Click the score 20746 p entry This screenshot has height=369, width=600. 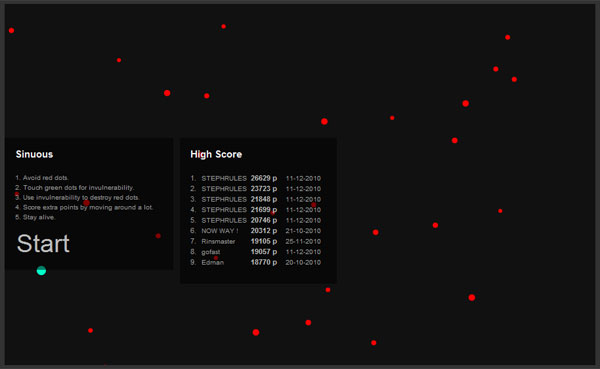[x=264, y=220]
